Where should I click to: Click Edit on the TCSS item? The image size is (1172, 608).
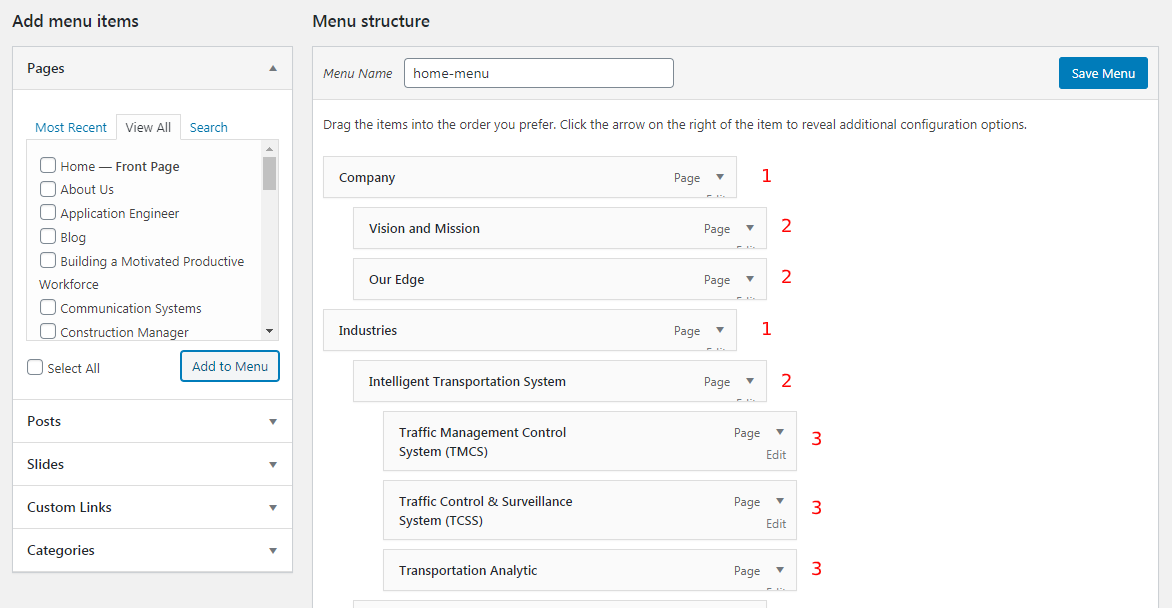776,523
